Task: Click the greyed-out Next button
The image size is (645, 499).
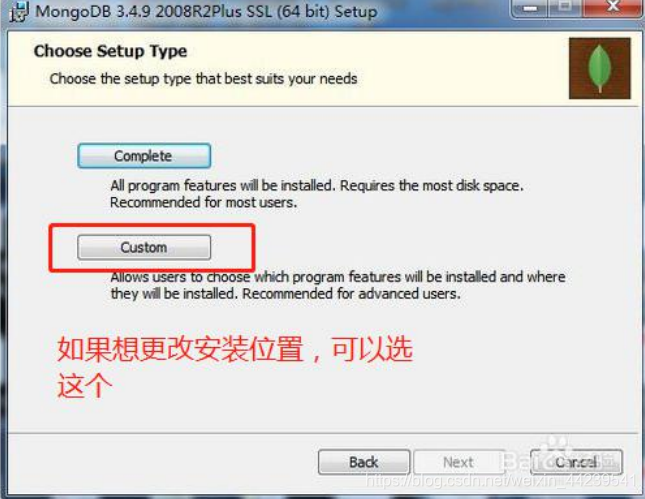Action: (458, 462)
